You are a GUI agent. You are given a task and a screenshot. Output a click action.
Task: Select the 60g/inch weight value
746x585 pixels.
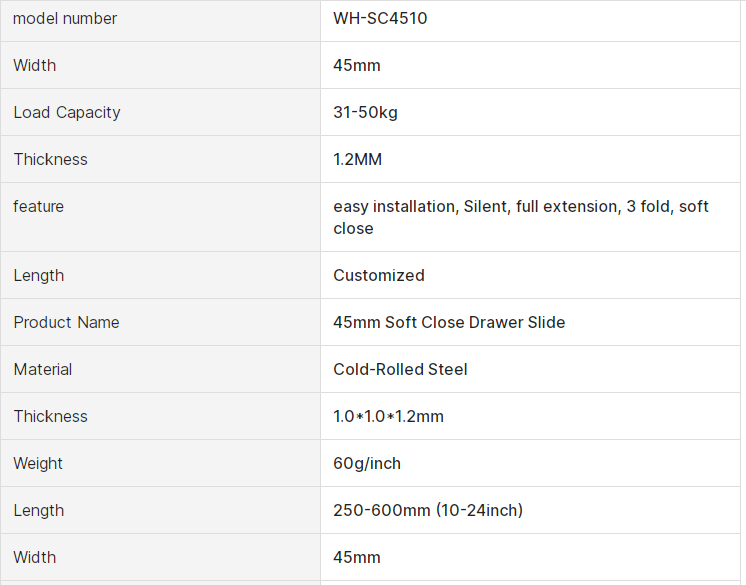point(367,463)
